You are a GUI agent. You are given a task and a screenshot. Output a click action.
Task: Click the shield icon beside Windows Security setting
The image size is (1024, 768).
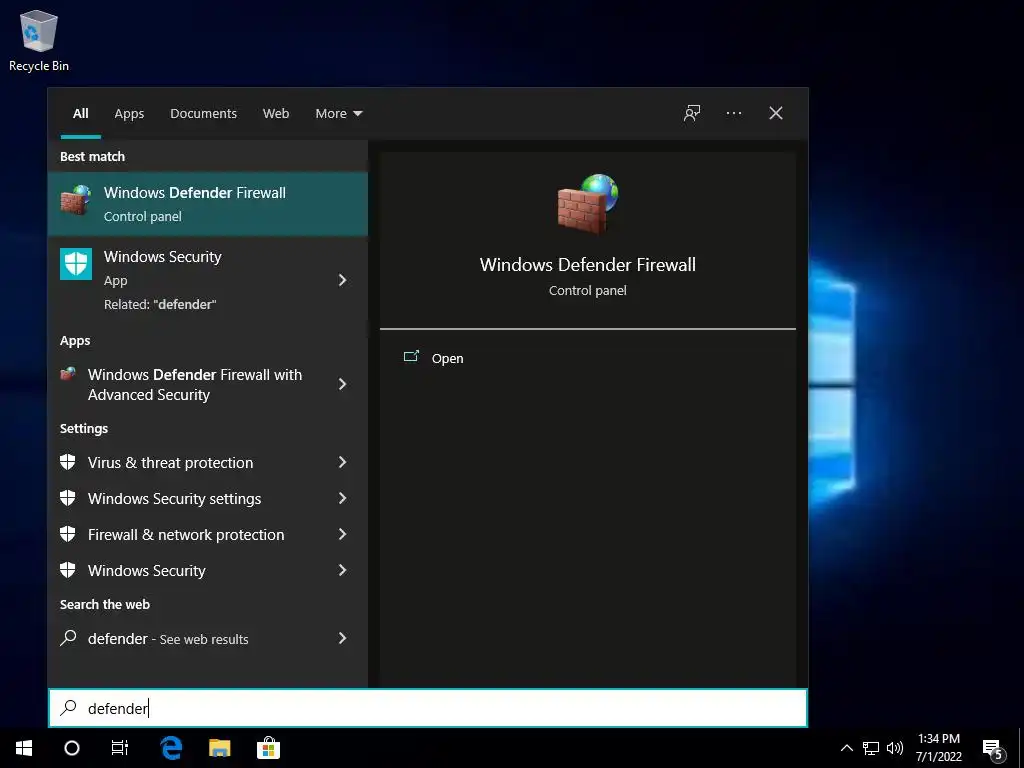click(x=67, y=570)
